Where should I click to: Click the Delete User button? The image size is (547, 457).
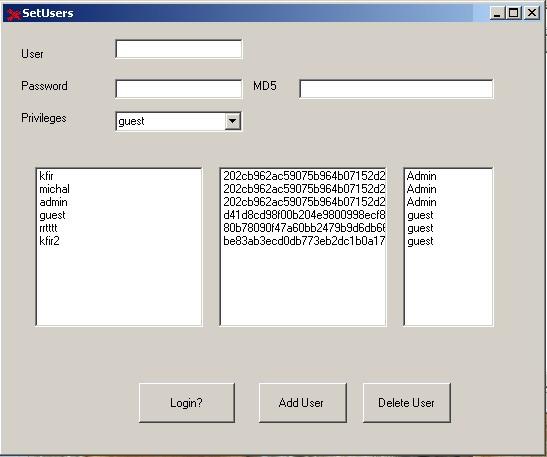coord(406,403)
